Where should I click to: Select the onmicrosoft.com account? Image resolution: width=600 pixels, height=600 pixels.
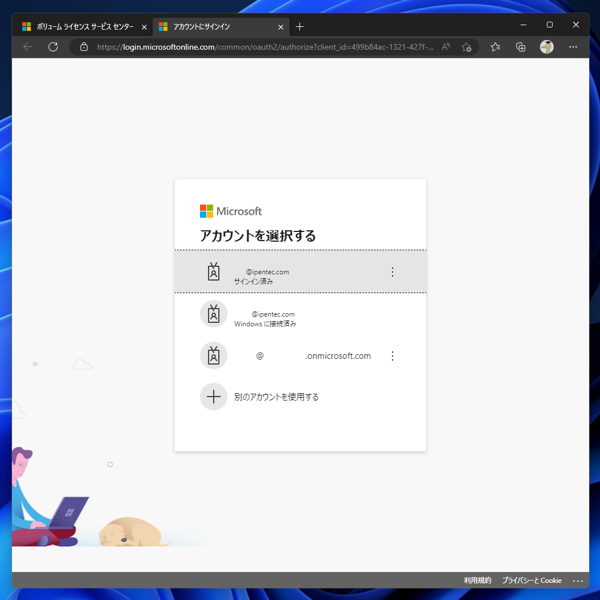point(300,356)
